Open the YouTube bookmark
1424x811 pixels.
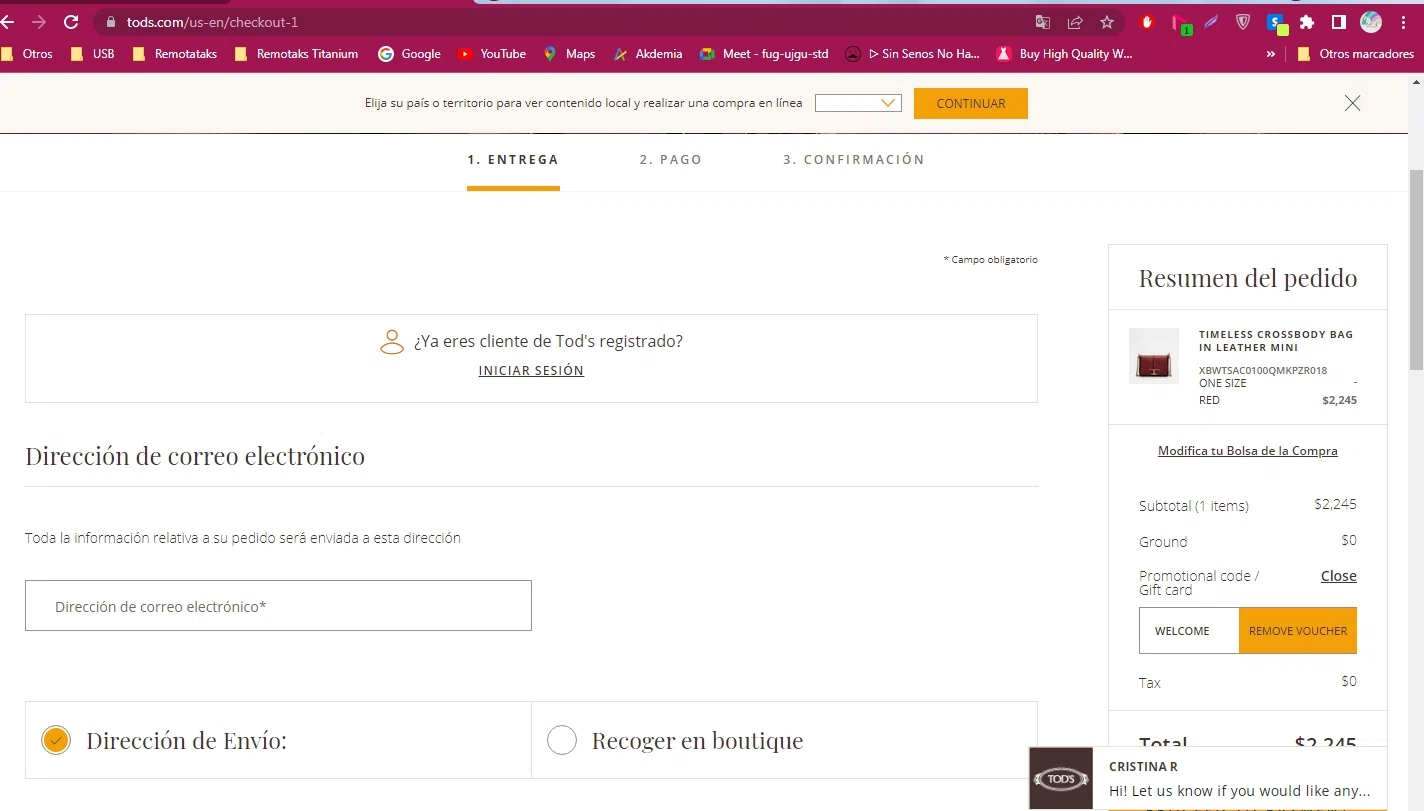tap(491, 54)
